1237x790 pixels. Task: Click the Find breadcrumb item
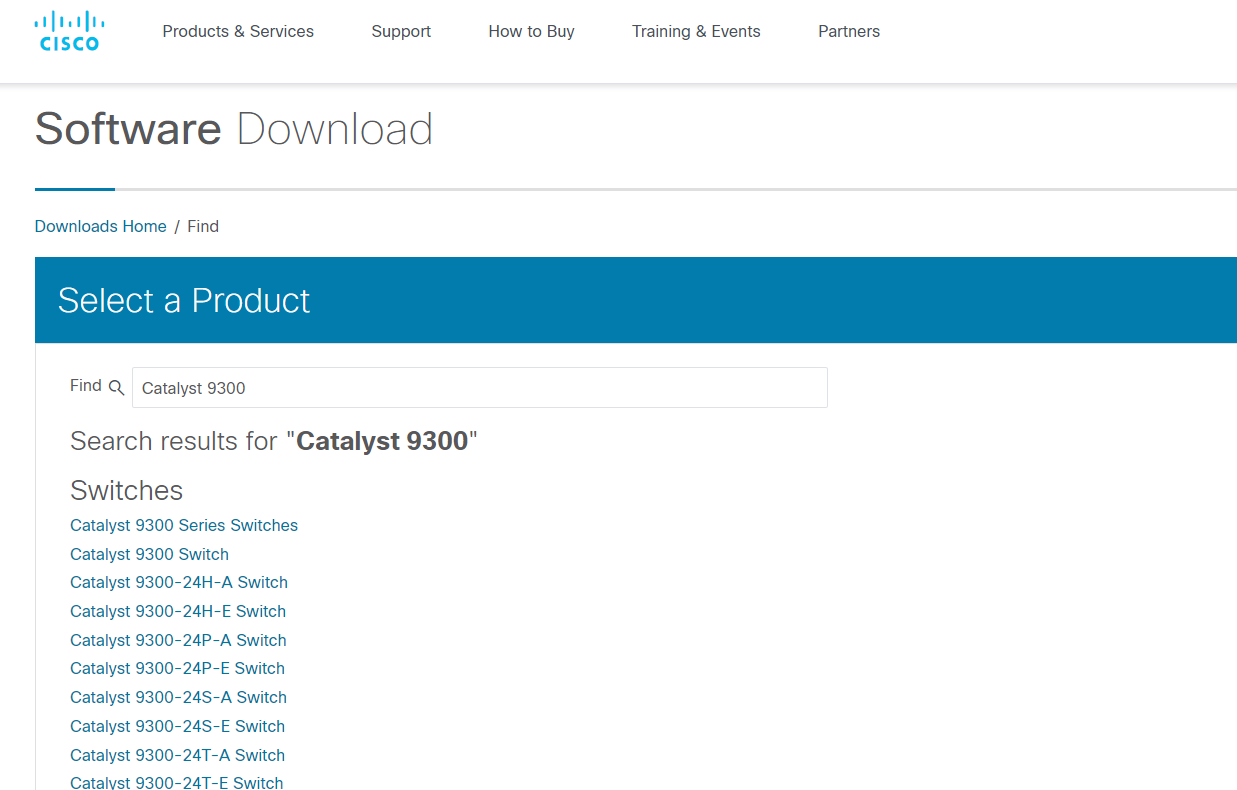point(203,226)
